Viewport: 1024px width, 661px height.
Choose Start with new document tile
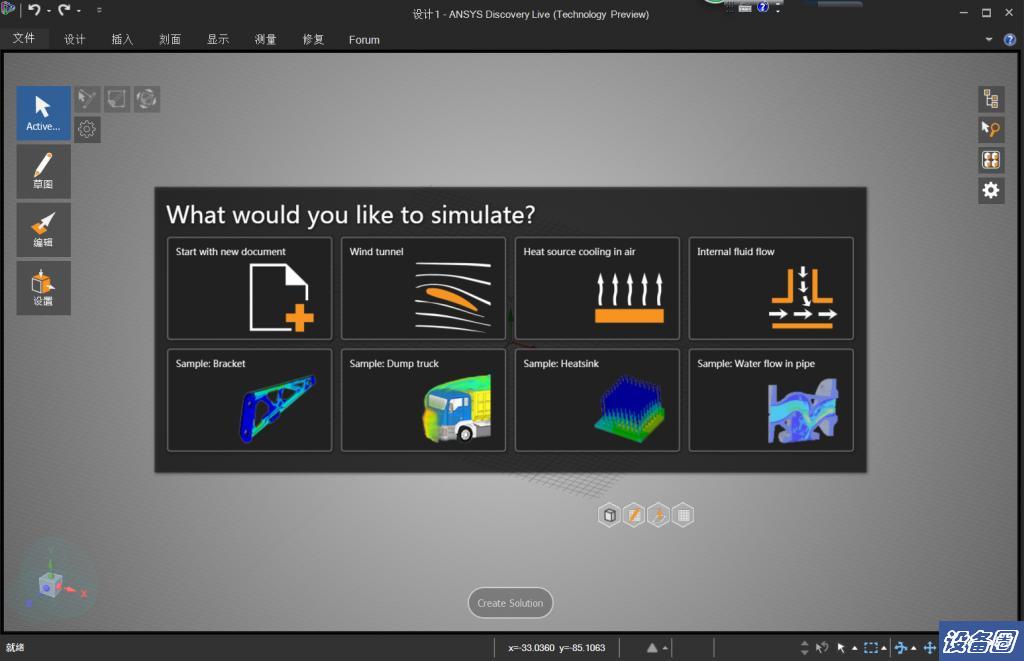point(249,288)
